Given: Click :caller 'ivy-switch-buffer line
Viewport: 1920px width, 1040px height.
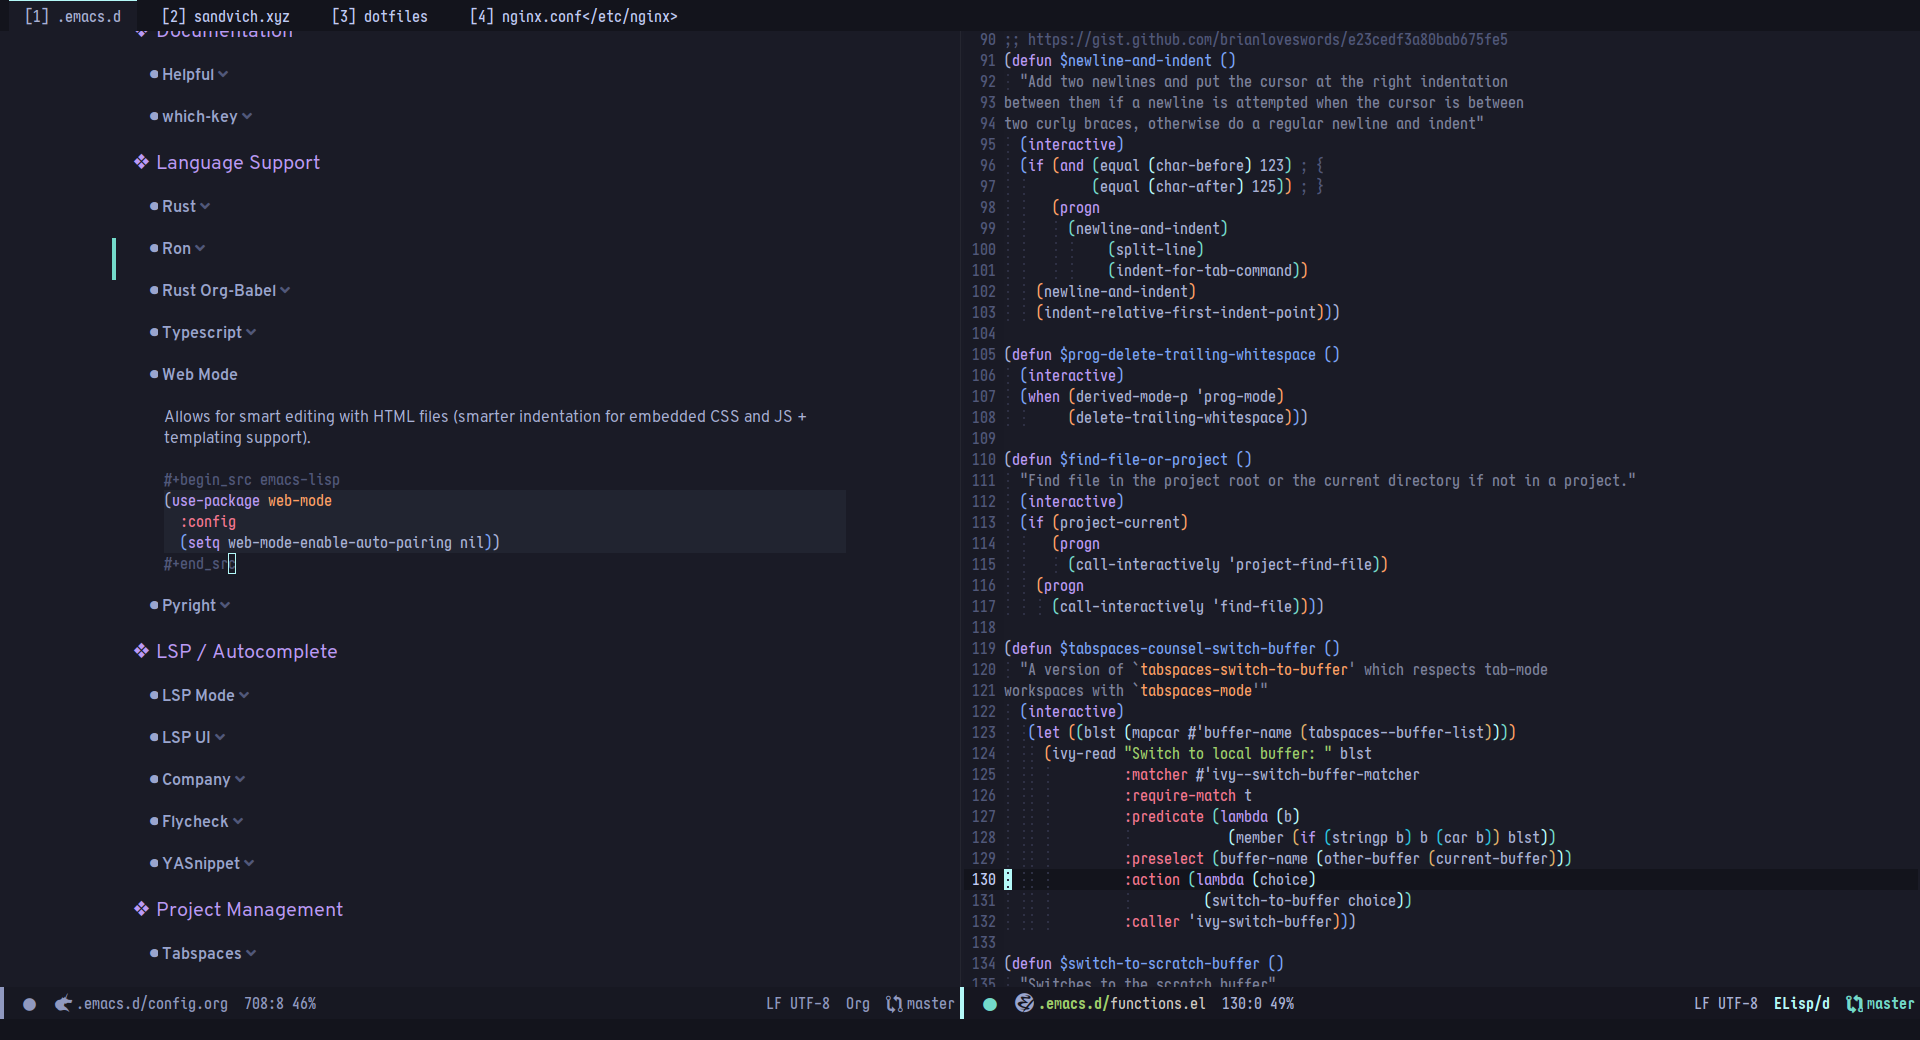Looking at the screenshot, I should [x=1240, y=922].
